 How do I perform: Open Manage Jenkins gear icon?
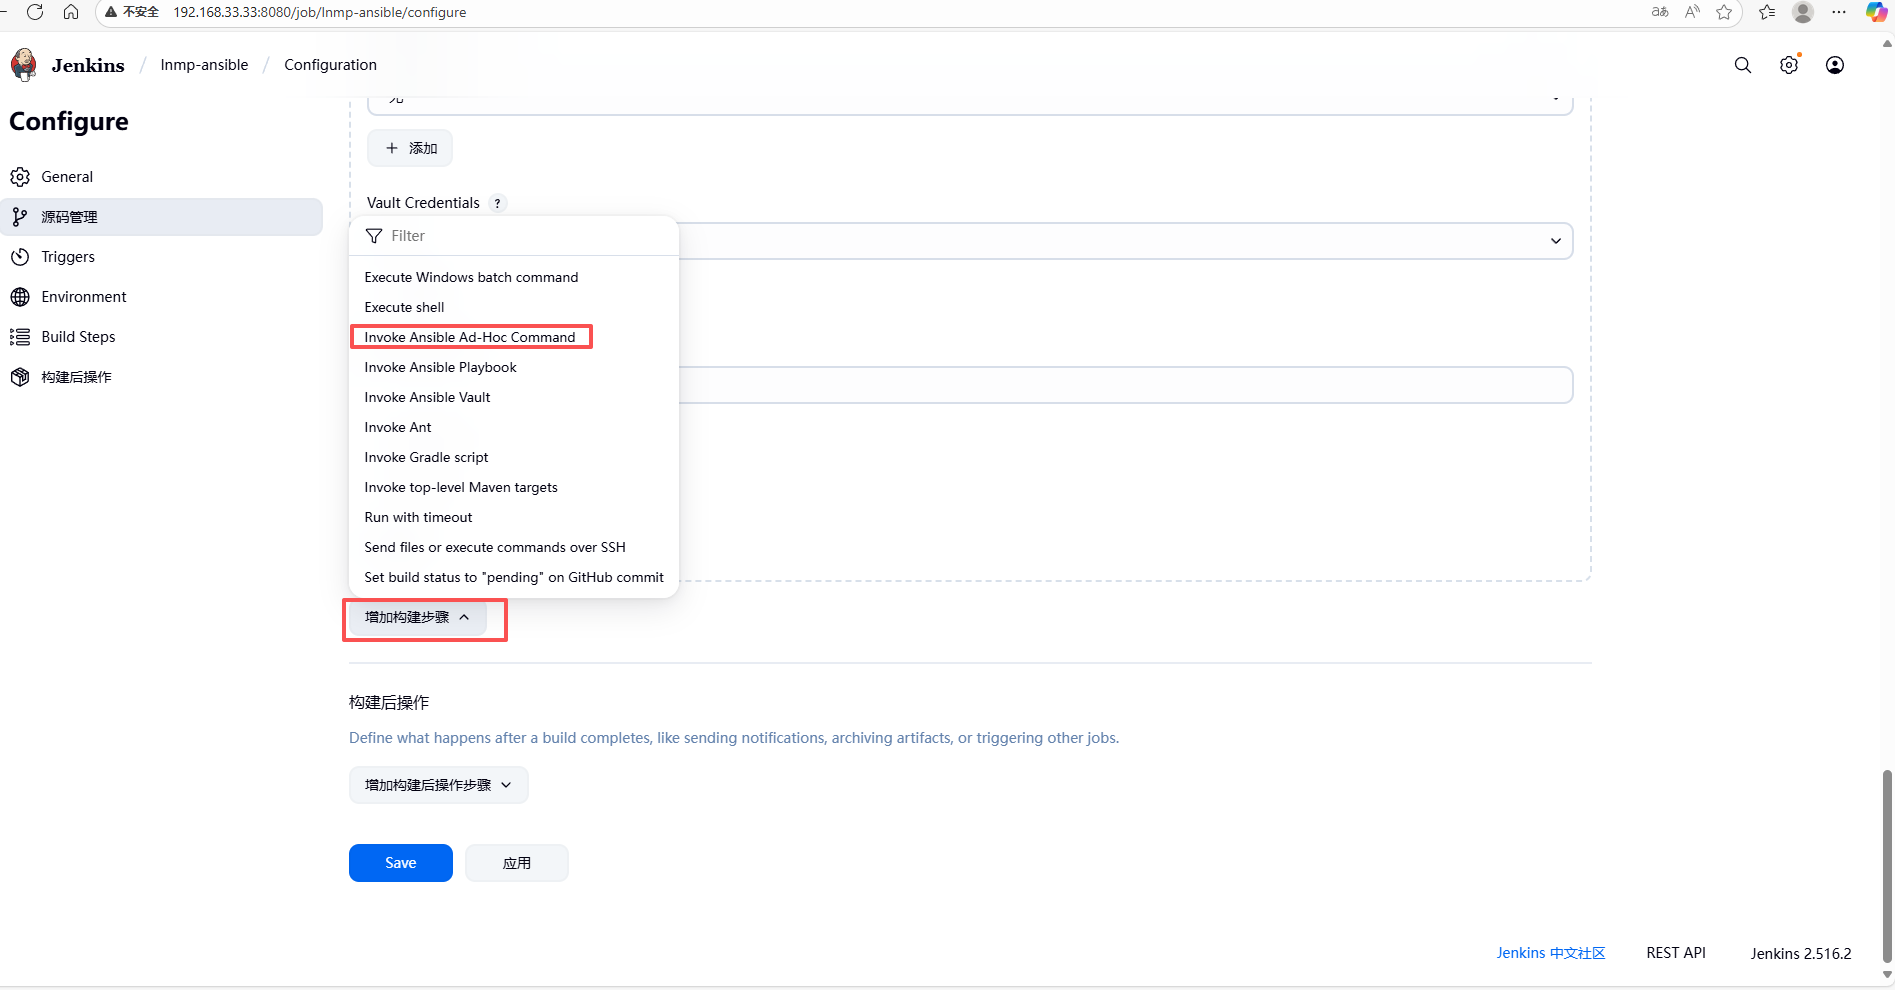pos(1789,65)
